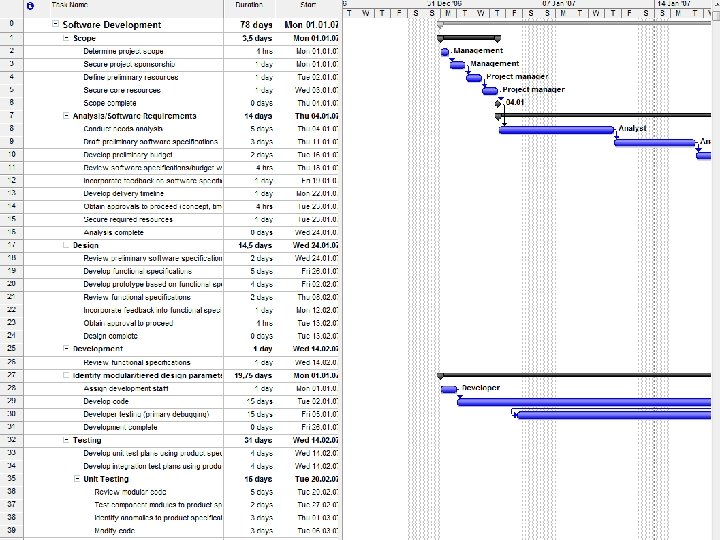Click the Developer testing Gantt bar
720x540 pixels.
[x=614, y=415]
